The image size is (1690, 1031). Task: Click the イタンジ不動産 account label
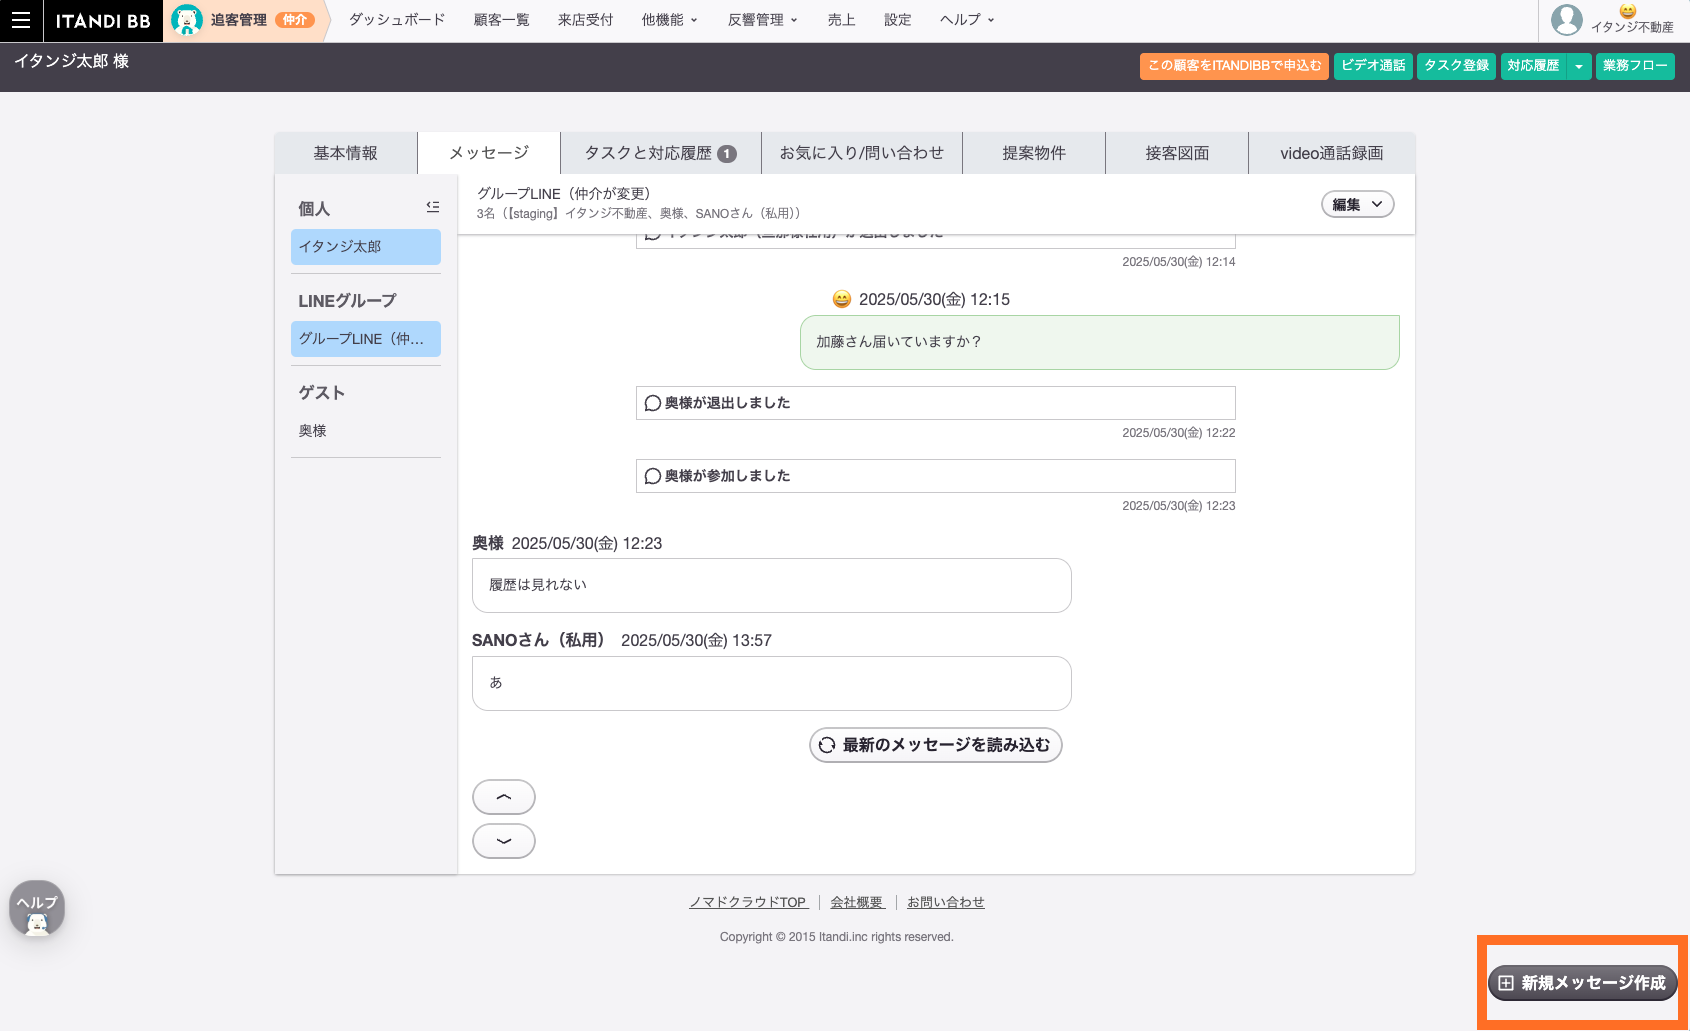coord(1632,27)
